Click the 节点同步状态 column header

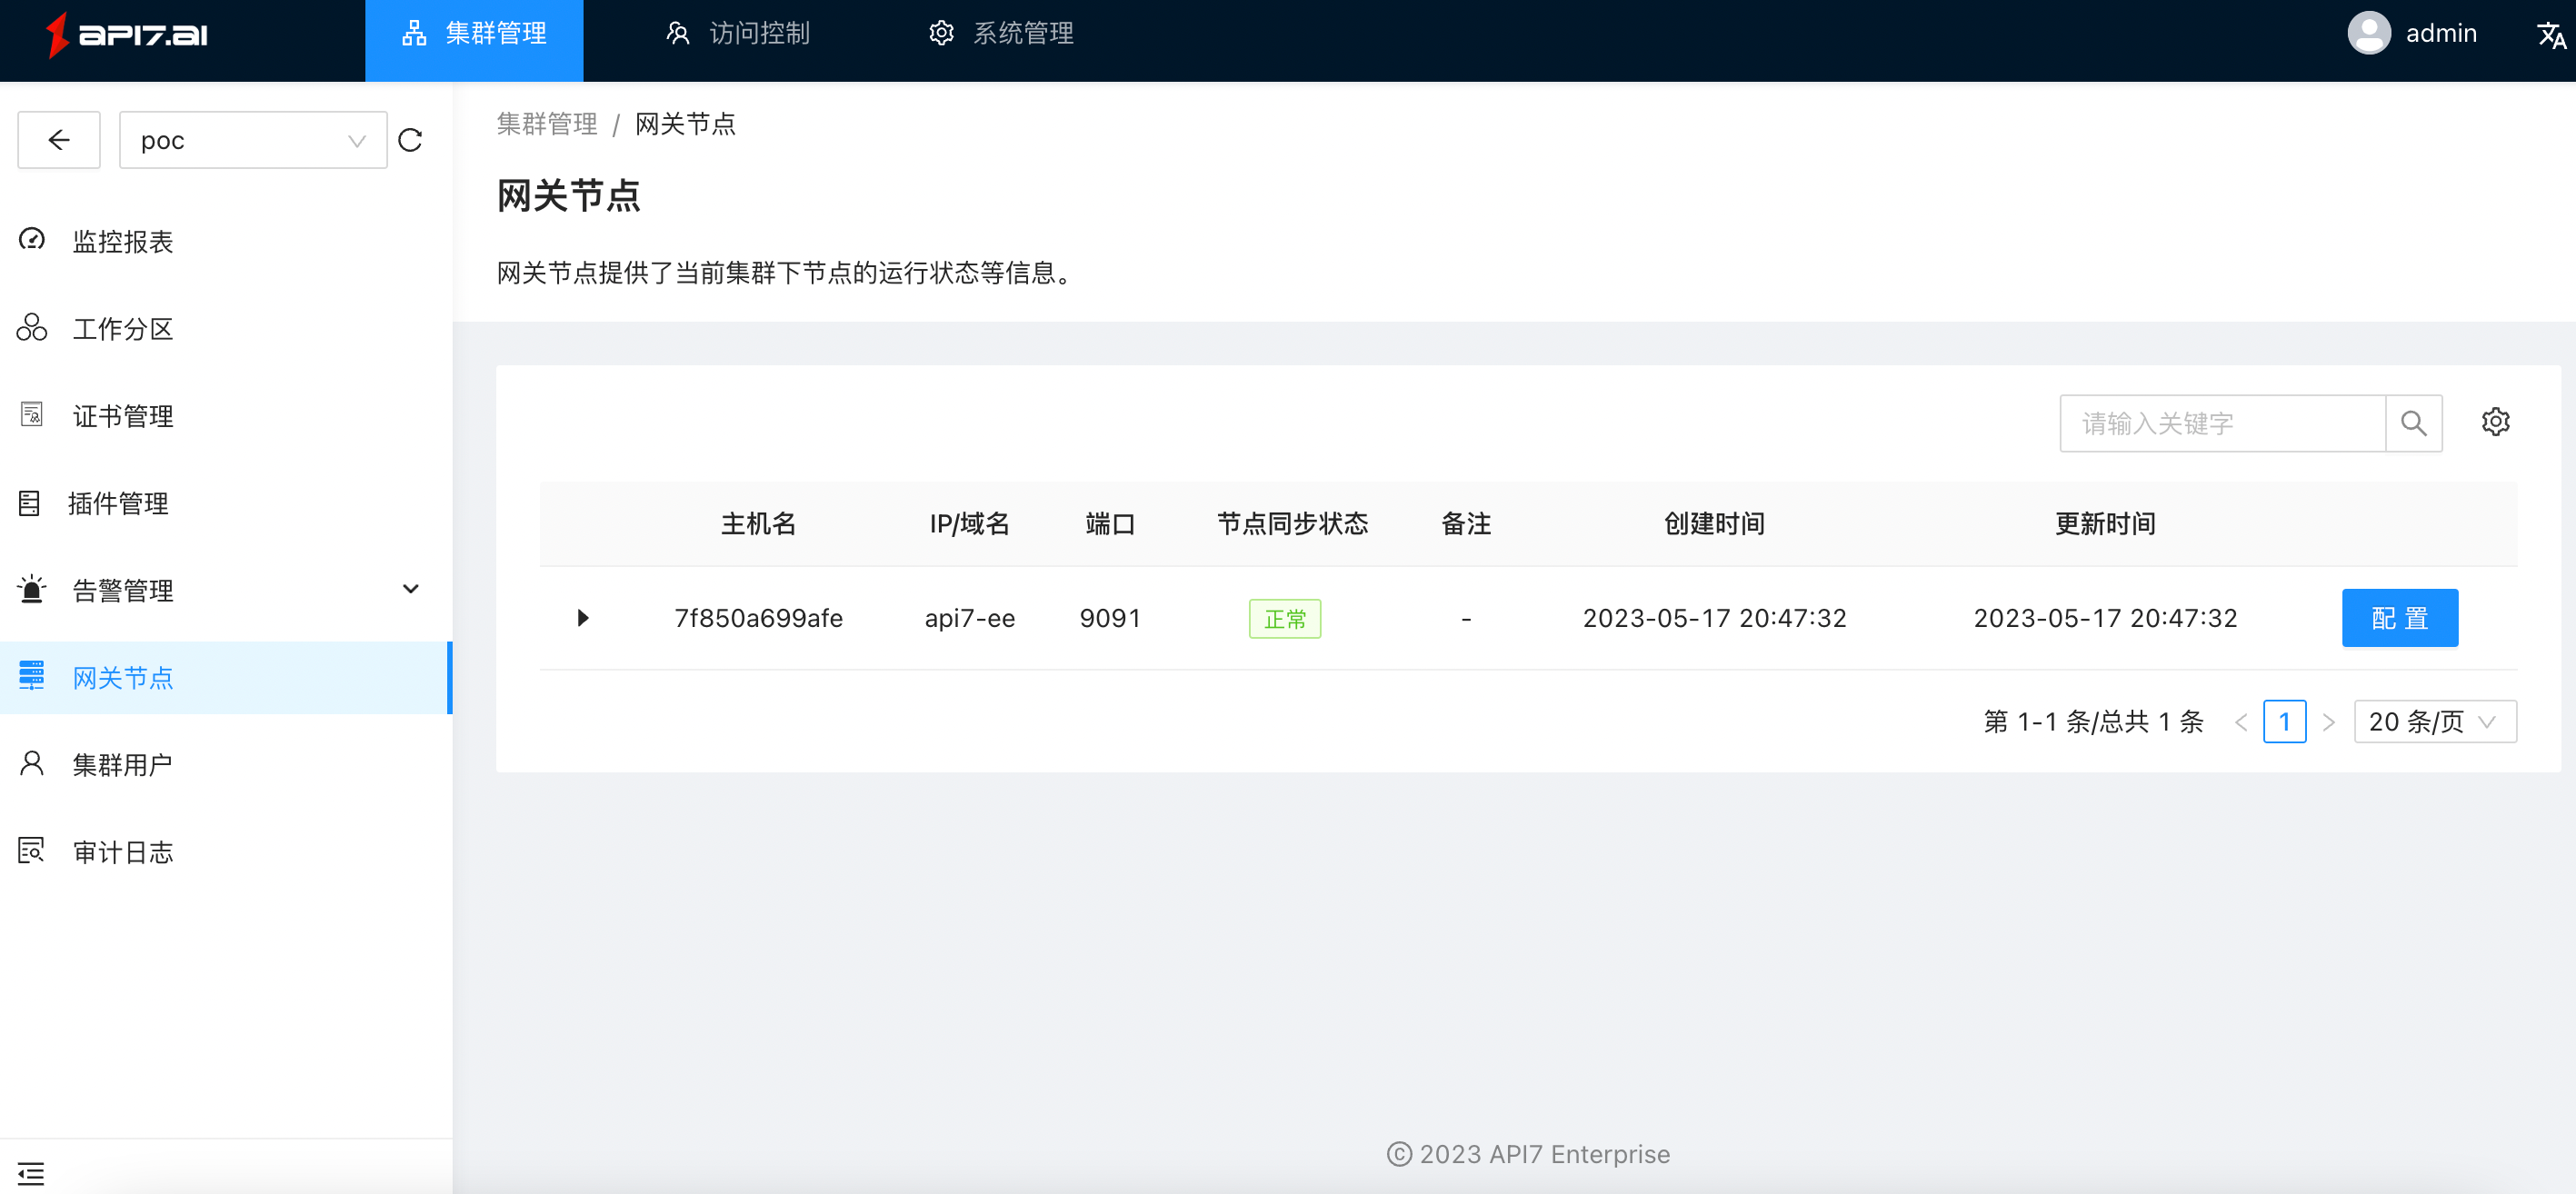1293,524
